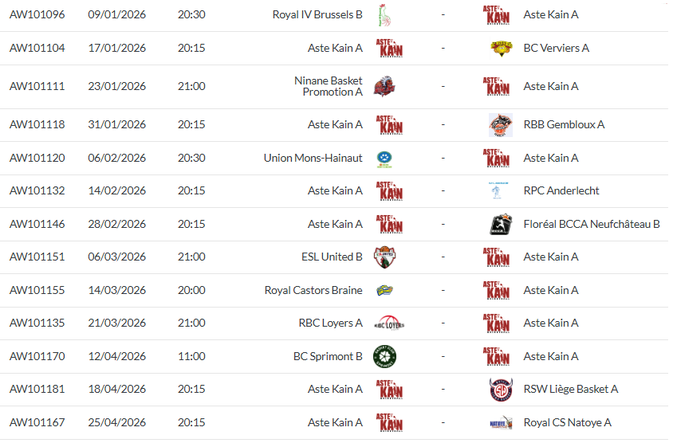Click the Floréal BCCA Neufchâteau B logo
This screenshot has width=677, height=443.
point(500,224)
